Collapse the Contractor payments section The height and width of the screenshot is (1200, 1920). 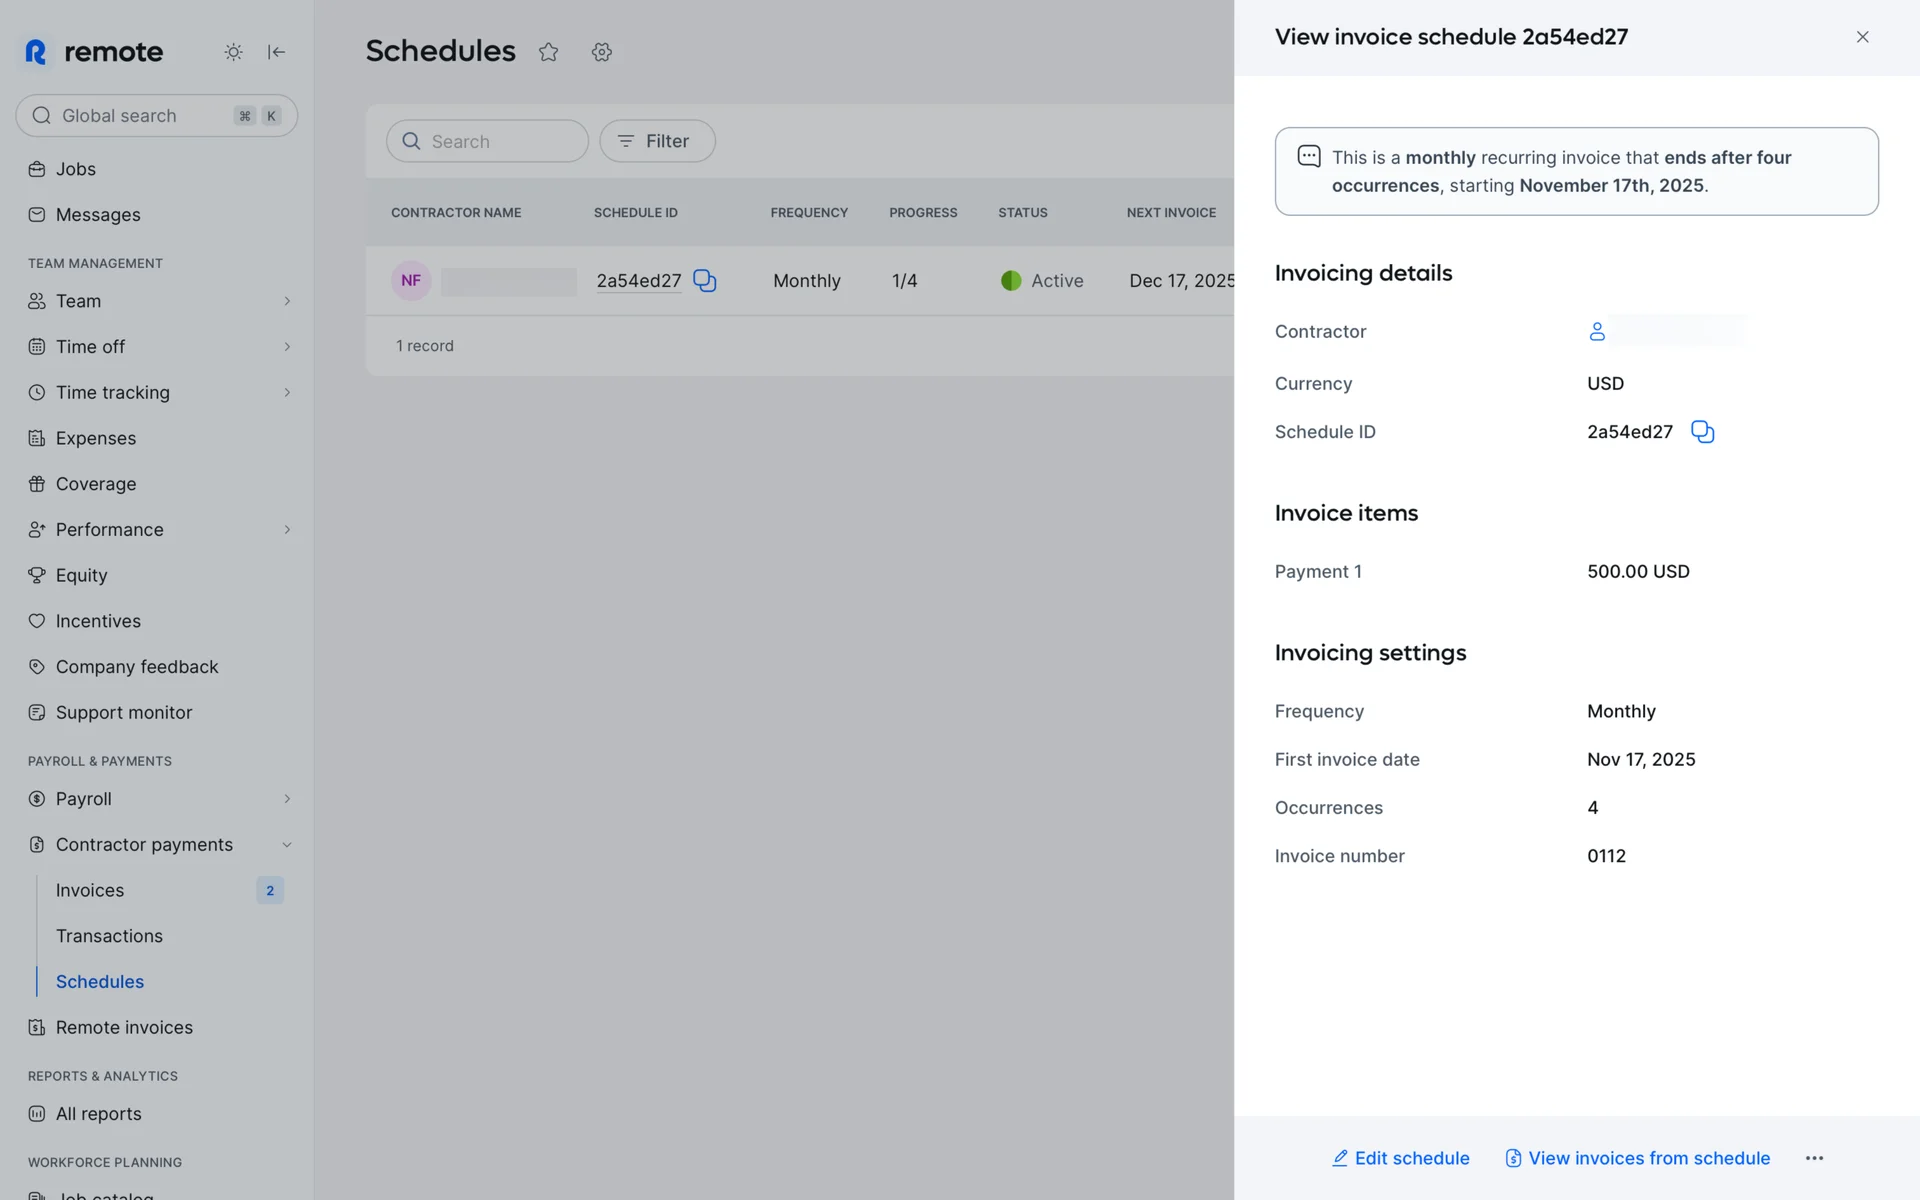[x=287, y=845]
